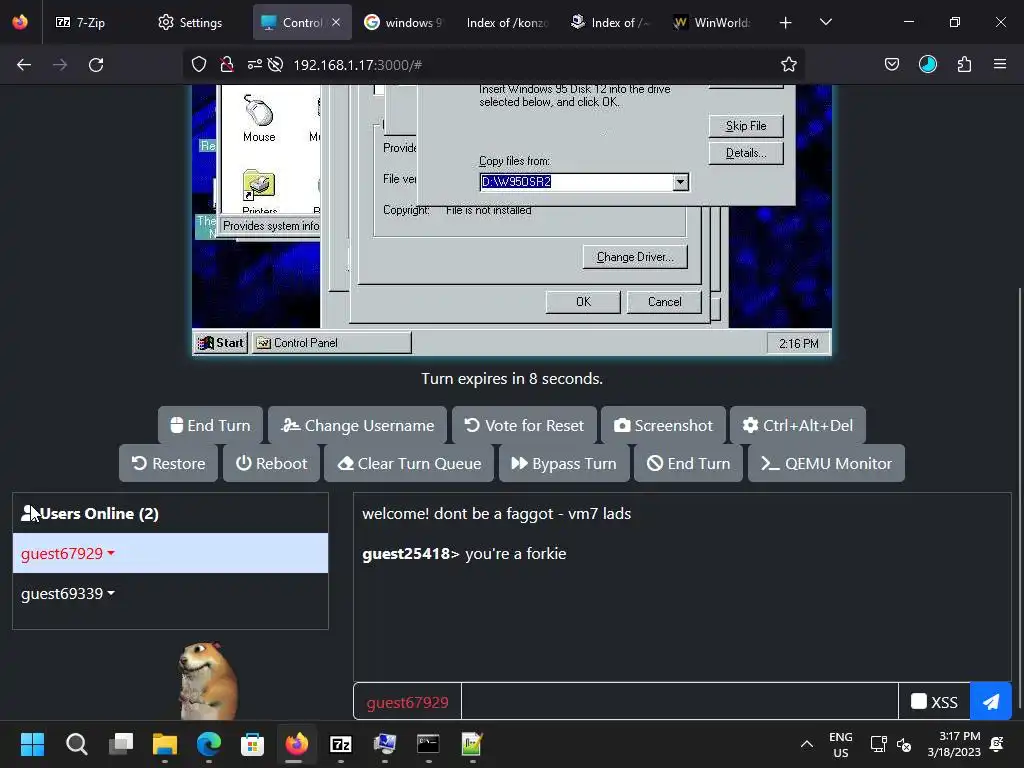Go back to previous page
1024x768 pixels.
24,65
